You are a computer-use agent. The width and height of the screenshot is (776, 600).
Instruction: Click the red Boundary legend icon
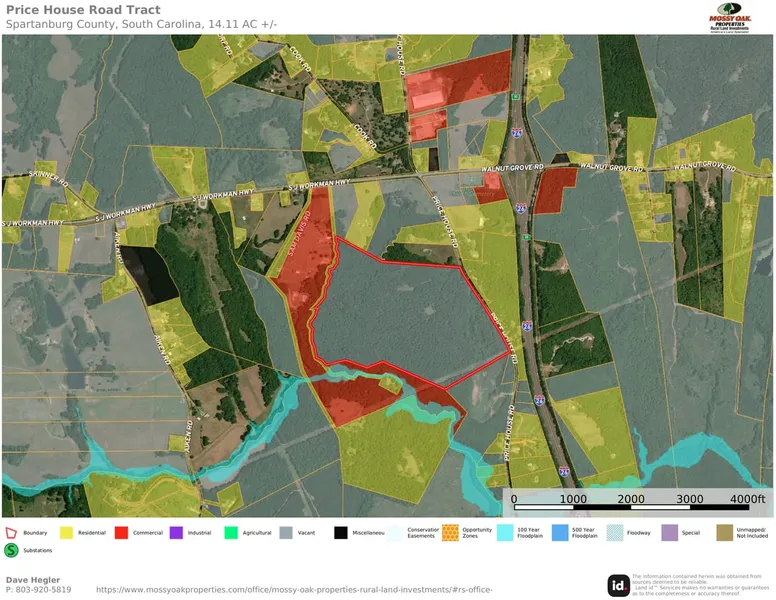[13, 533]
